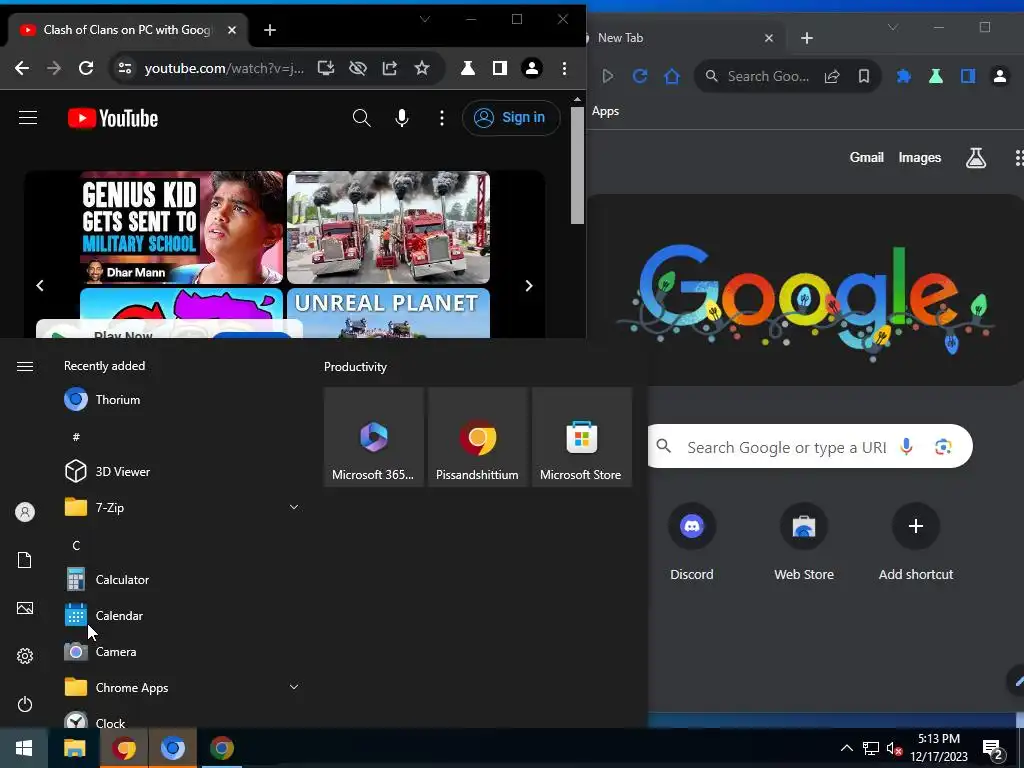Show hidden system tray icons
The image size is (1024, 768).
(846, 748)
